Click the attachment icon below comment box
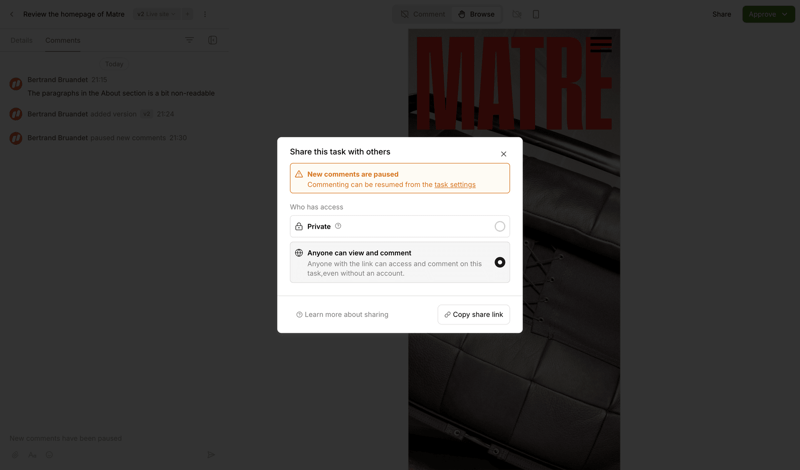Viewport: 800px width, 470px height. [15, 455]
